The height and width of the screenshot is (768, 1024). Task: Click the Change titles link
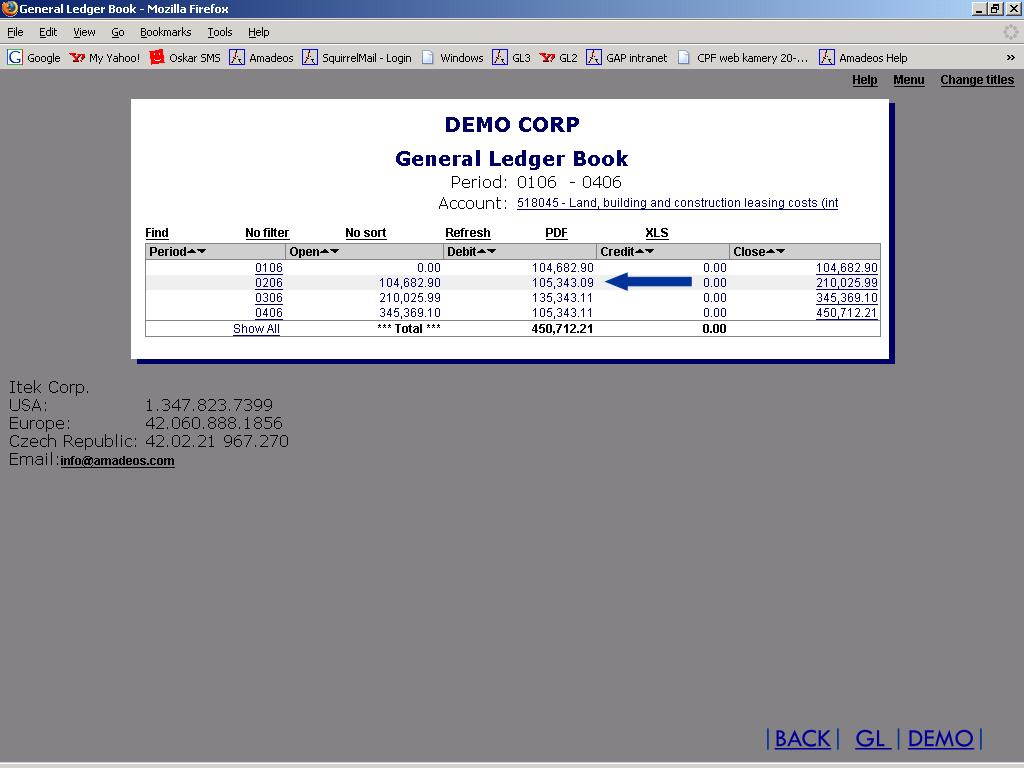click(977, 80)
